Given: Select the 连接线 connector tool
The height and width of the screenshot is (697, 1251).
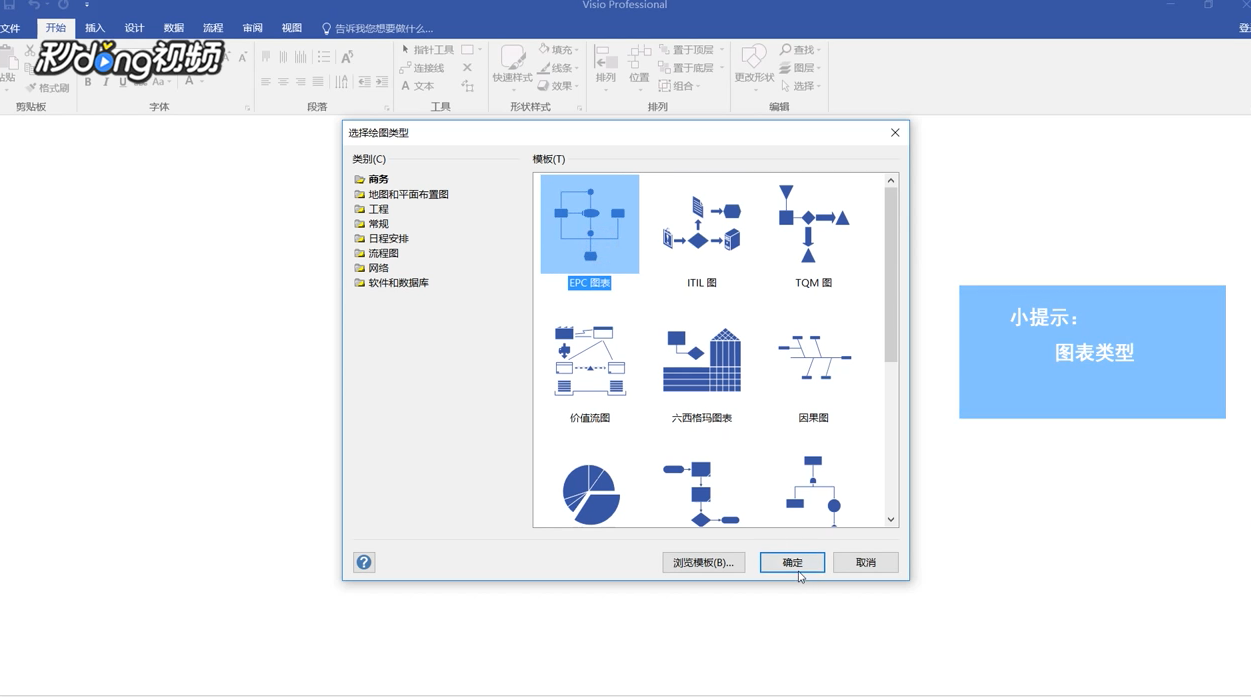Looking at the screenshot, I should click(x=423, y=68).
